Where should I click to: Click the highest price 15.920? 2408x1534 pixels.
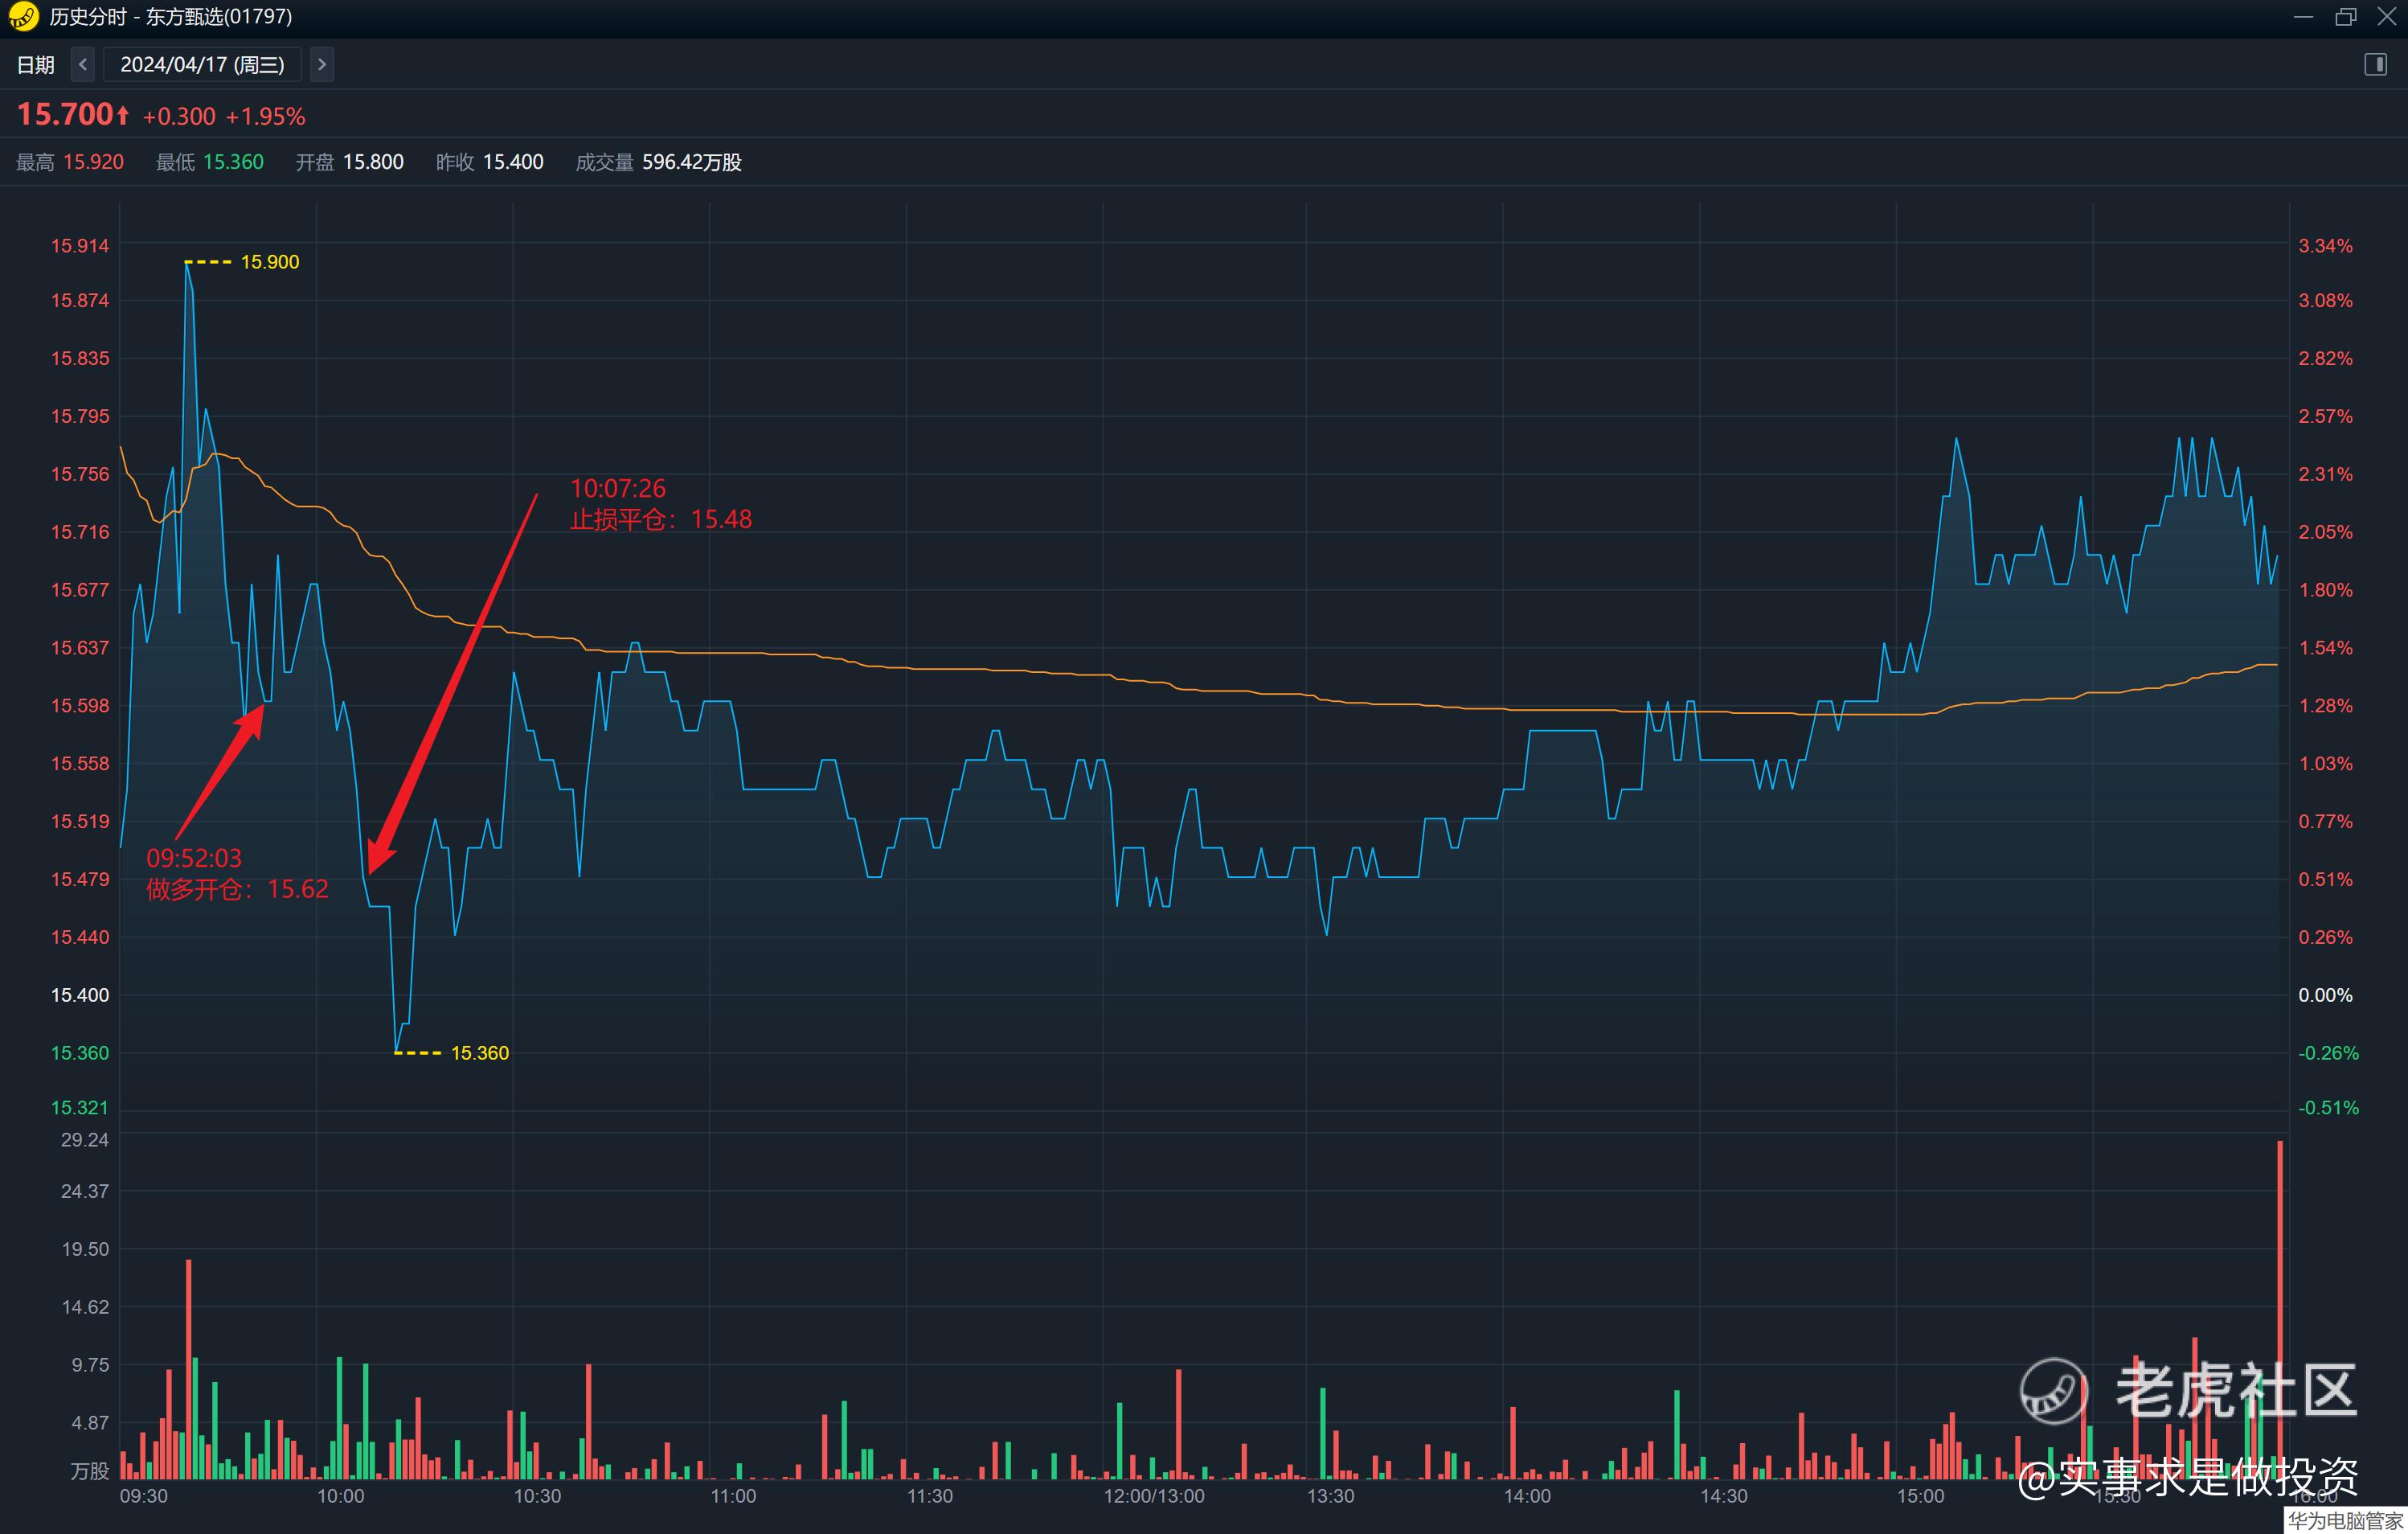pos(94,162)
